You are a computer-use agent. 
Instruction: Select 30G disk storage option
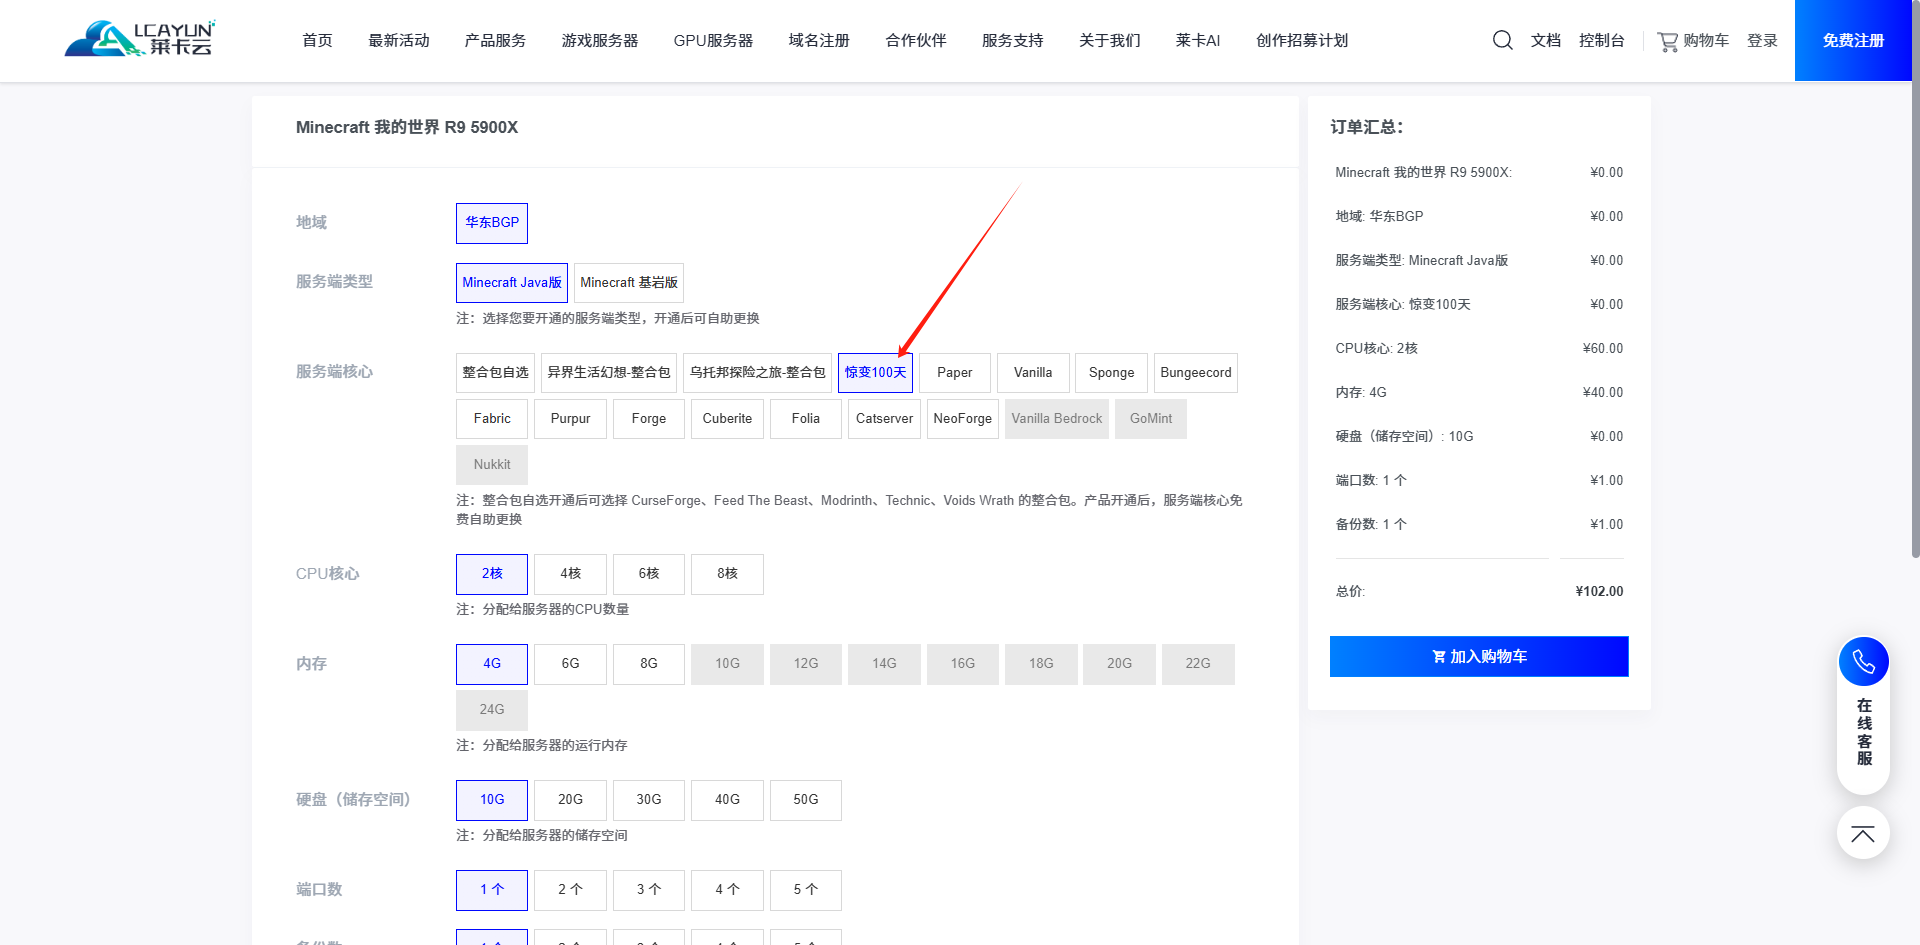click(649, 800)
